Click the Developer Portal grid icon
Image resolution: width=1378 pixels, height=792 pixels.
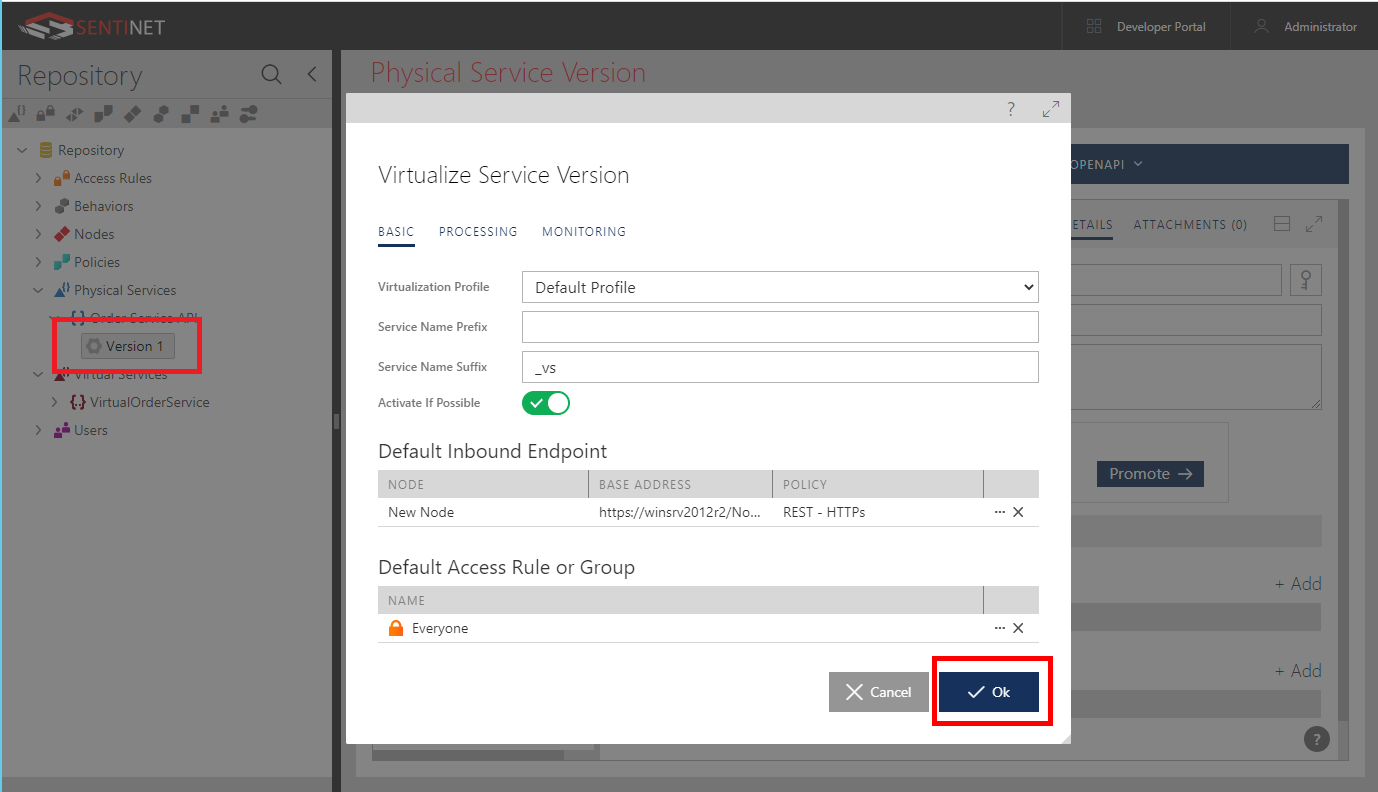[1095, 26]
